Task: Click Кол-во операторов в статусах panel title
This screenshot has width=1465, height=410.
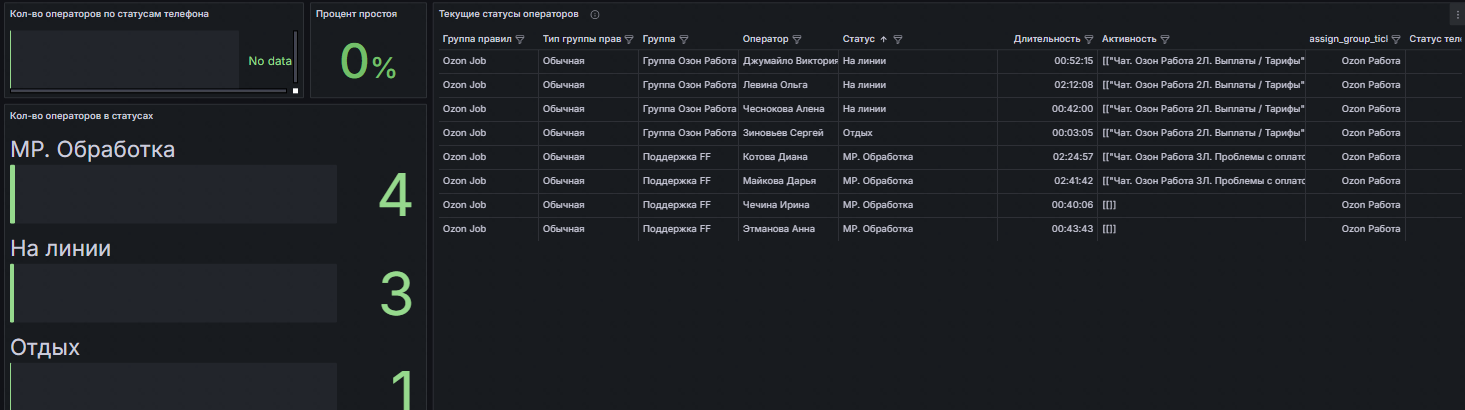Action: [x=81, y=116]
